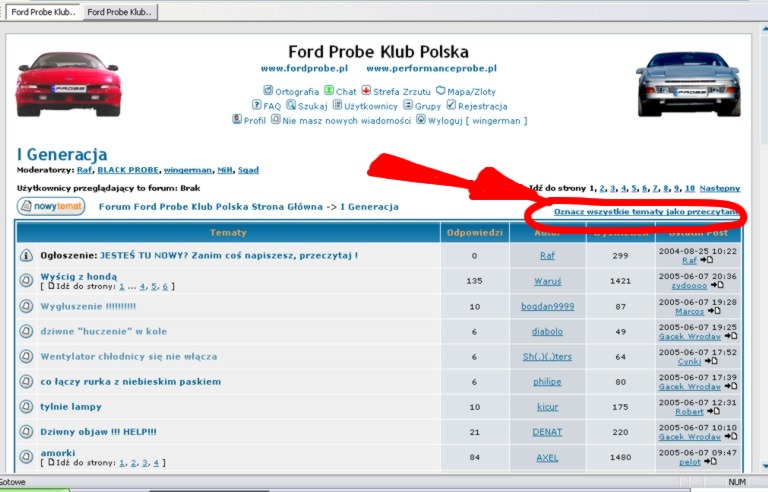768x492 pixels.
Task: Click the Mapa/Zloty icon
Action: pyautogui.click(x=440, y=91)
